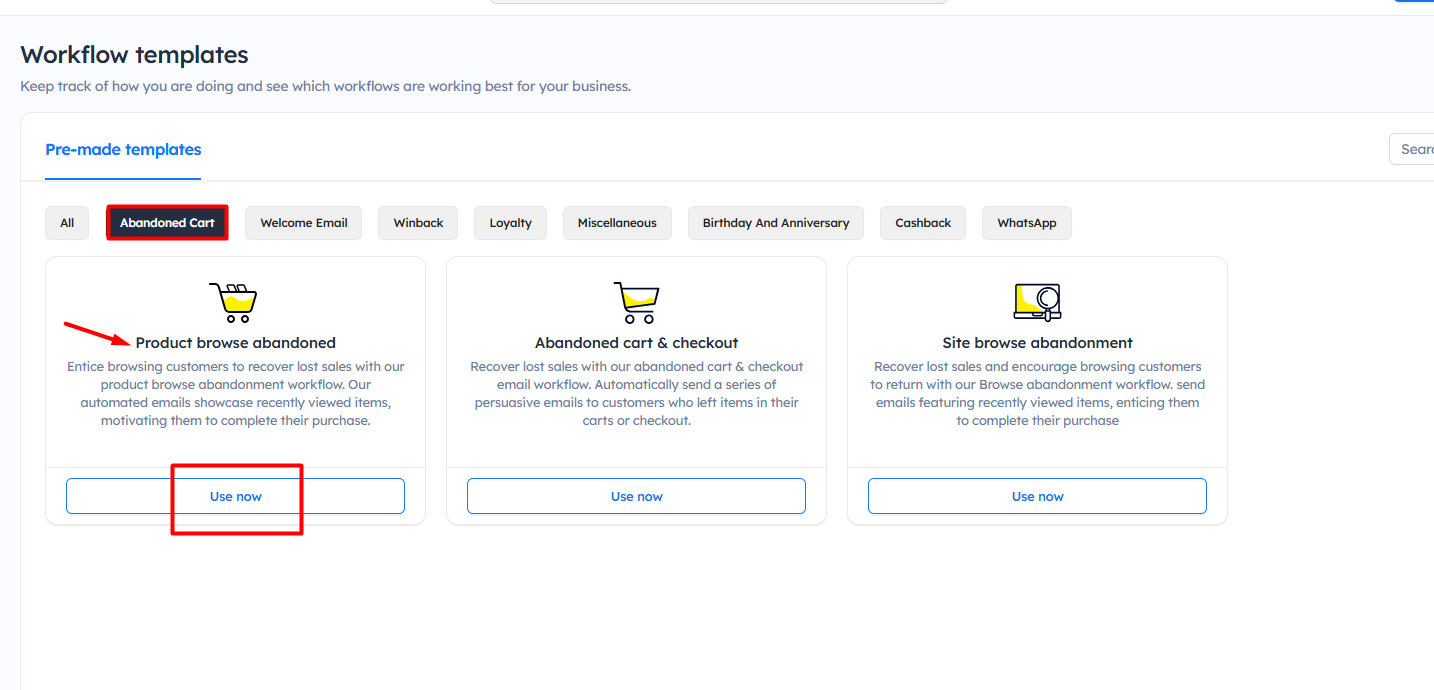Image resolution: width=1434 pixels, height=690 pixels.
Task: Use the Site browse abandonment template
Action: [x=1037, y=496]
